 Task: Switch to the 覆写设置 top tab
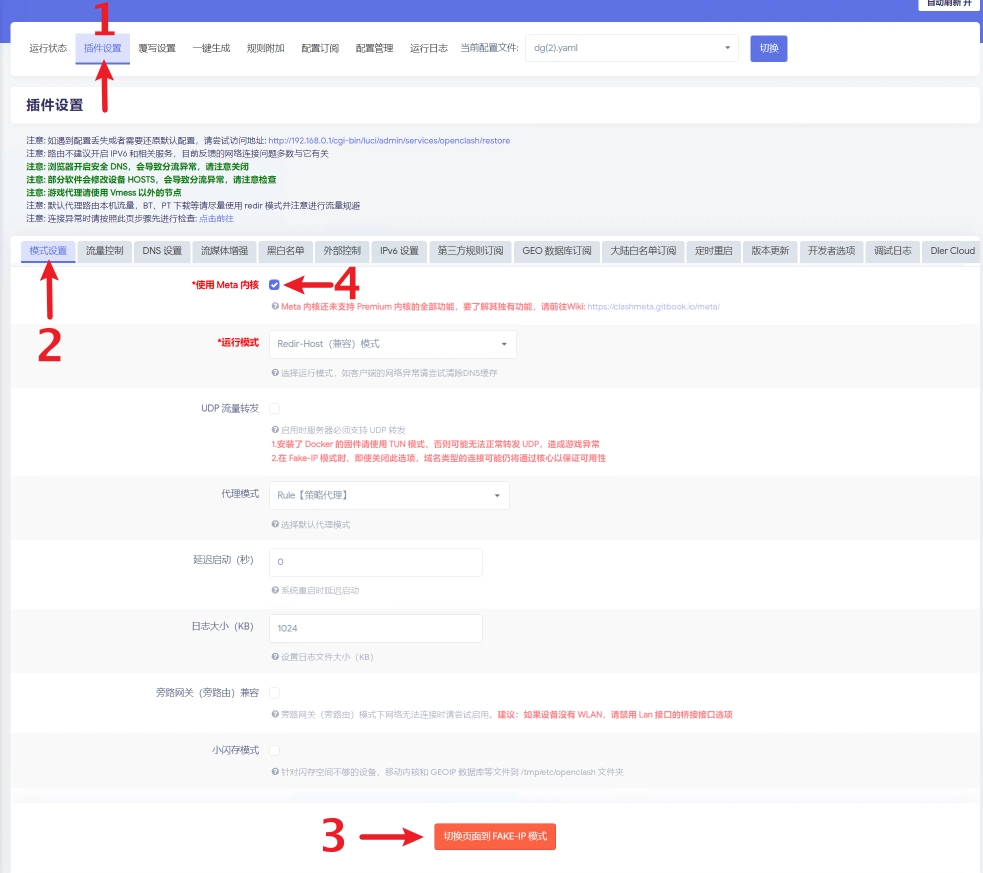click(157, 48)
